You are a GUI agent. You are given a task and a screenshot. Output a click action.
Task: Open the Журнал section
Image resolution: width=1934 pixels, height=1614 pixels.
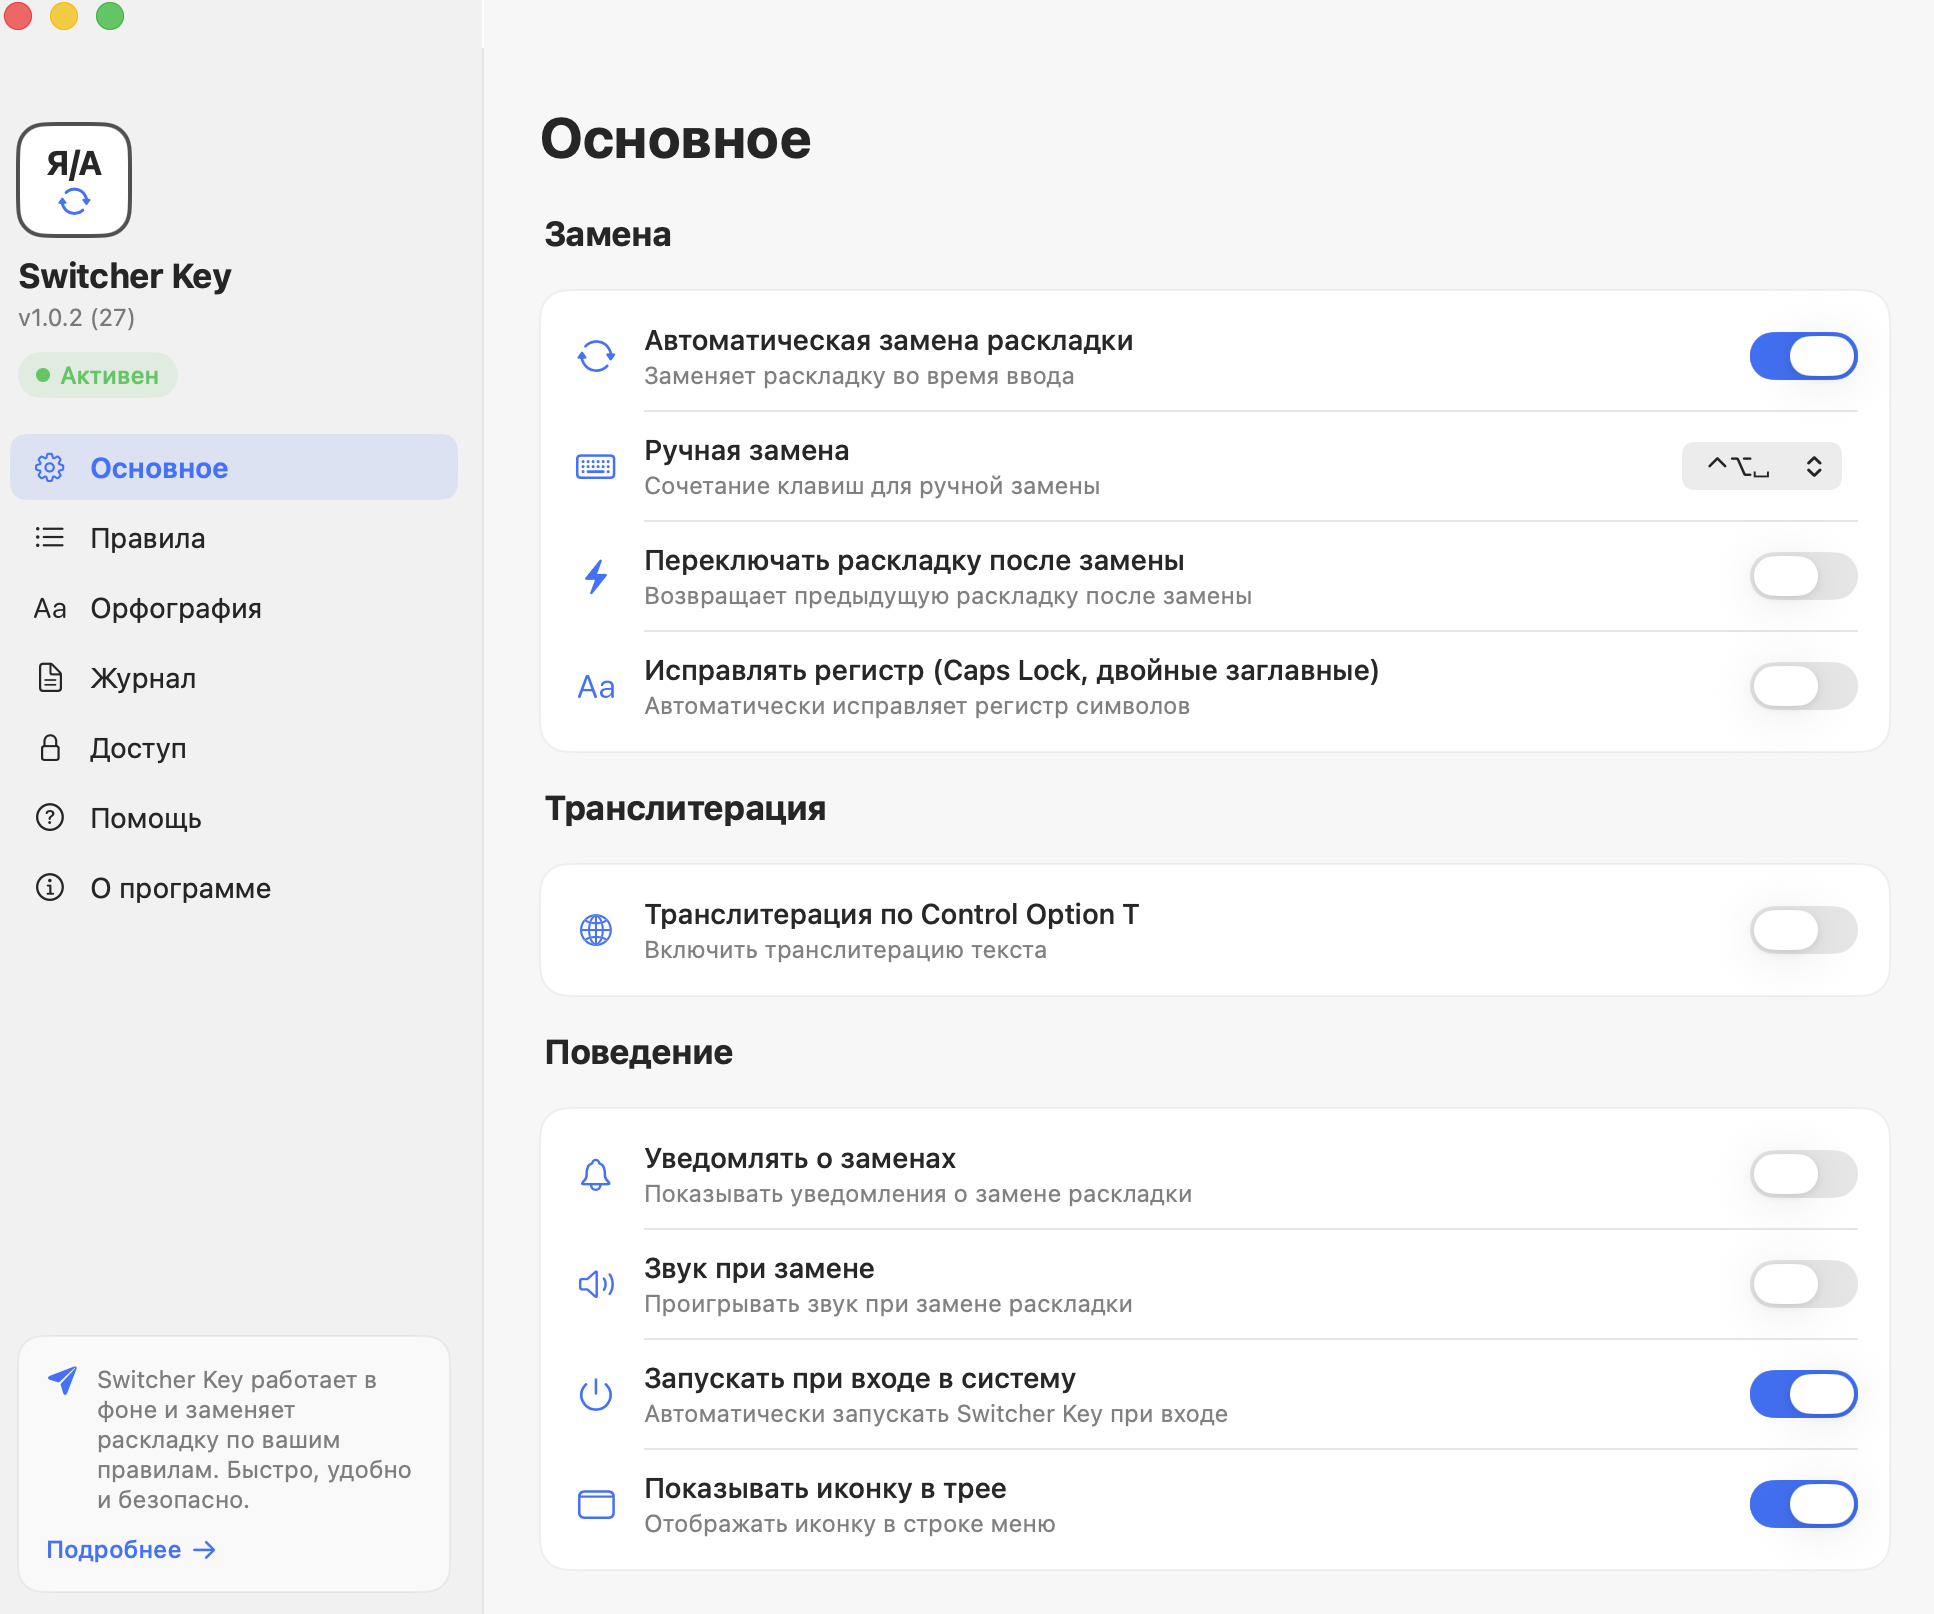pos(234,678)
